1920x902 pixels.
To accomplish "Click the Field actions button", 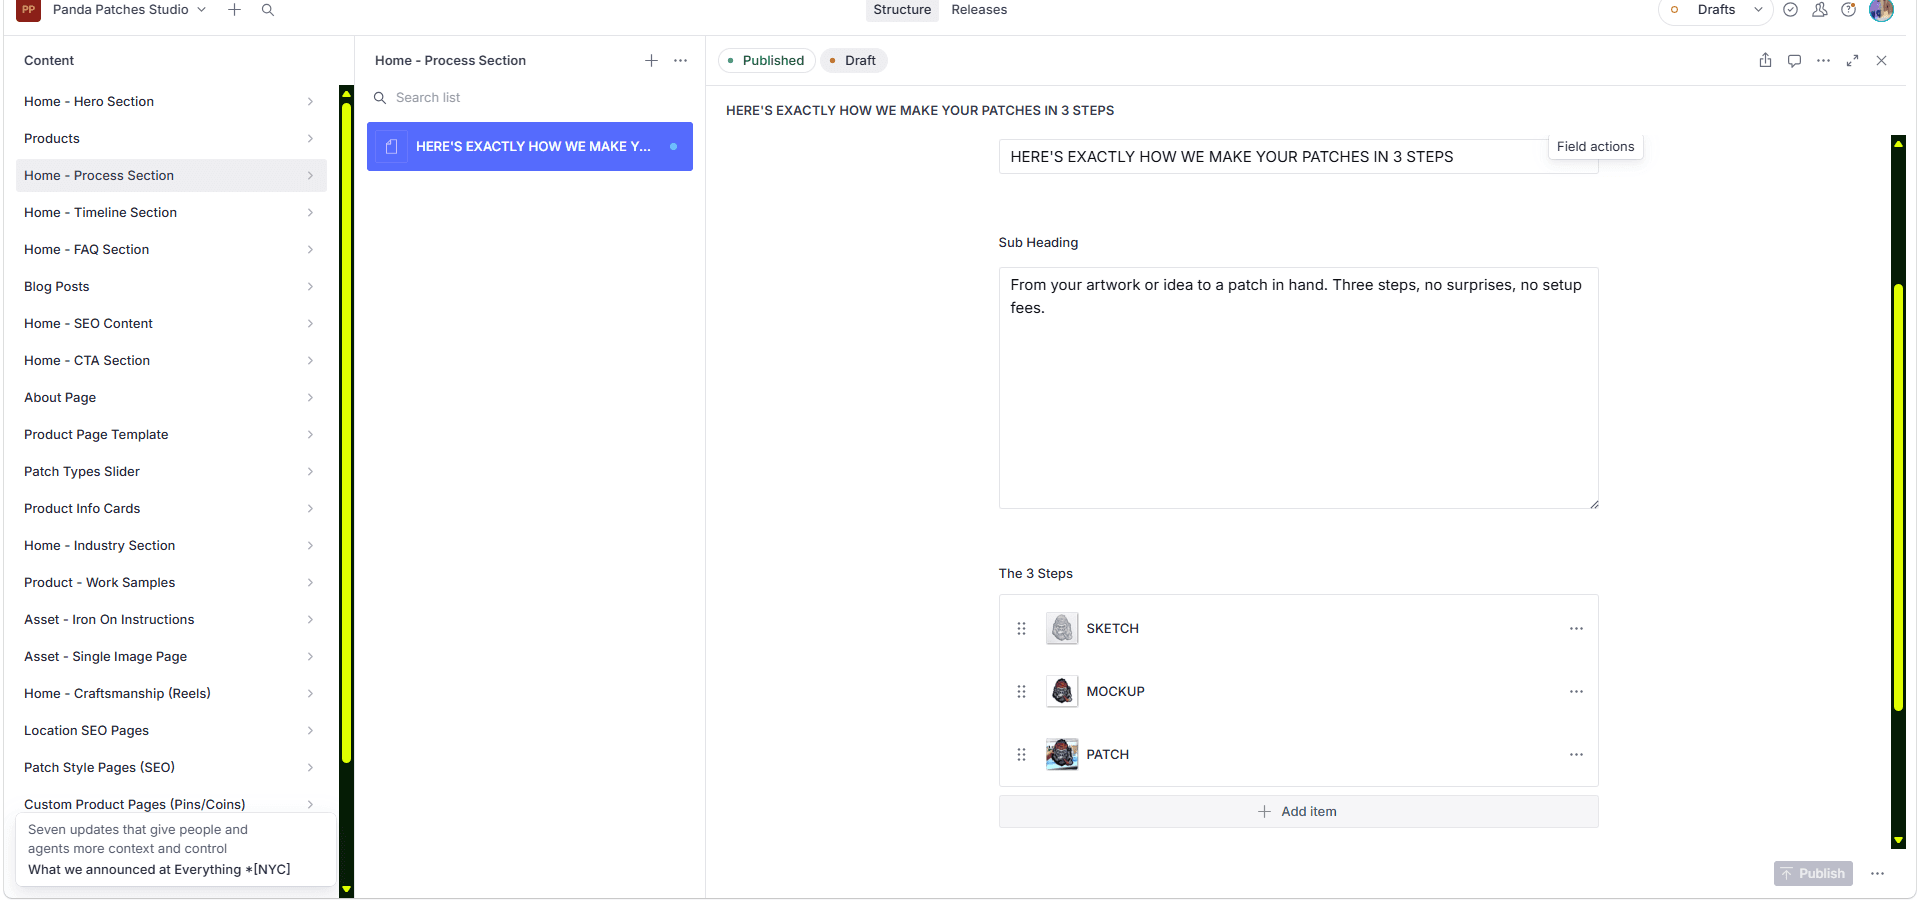I will (1595, 146).
